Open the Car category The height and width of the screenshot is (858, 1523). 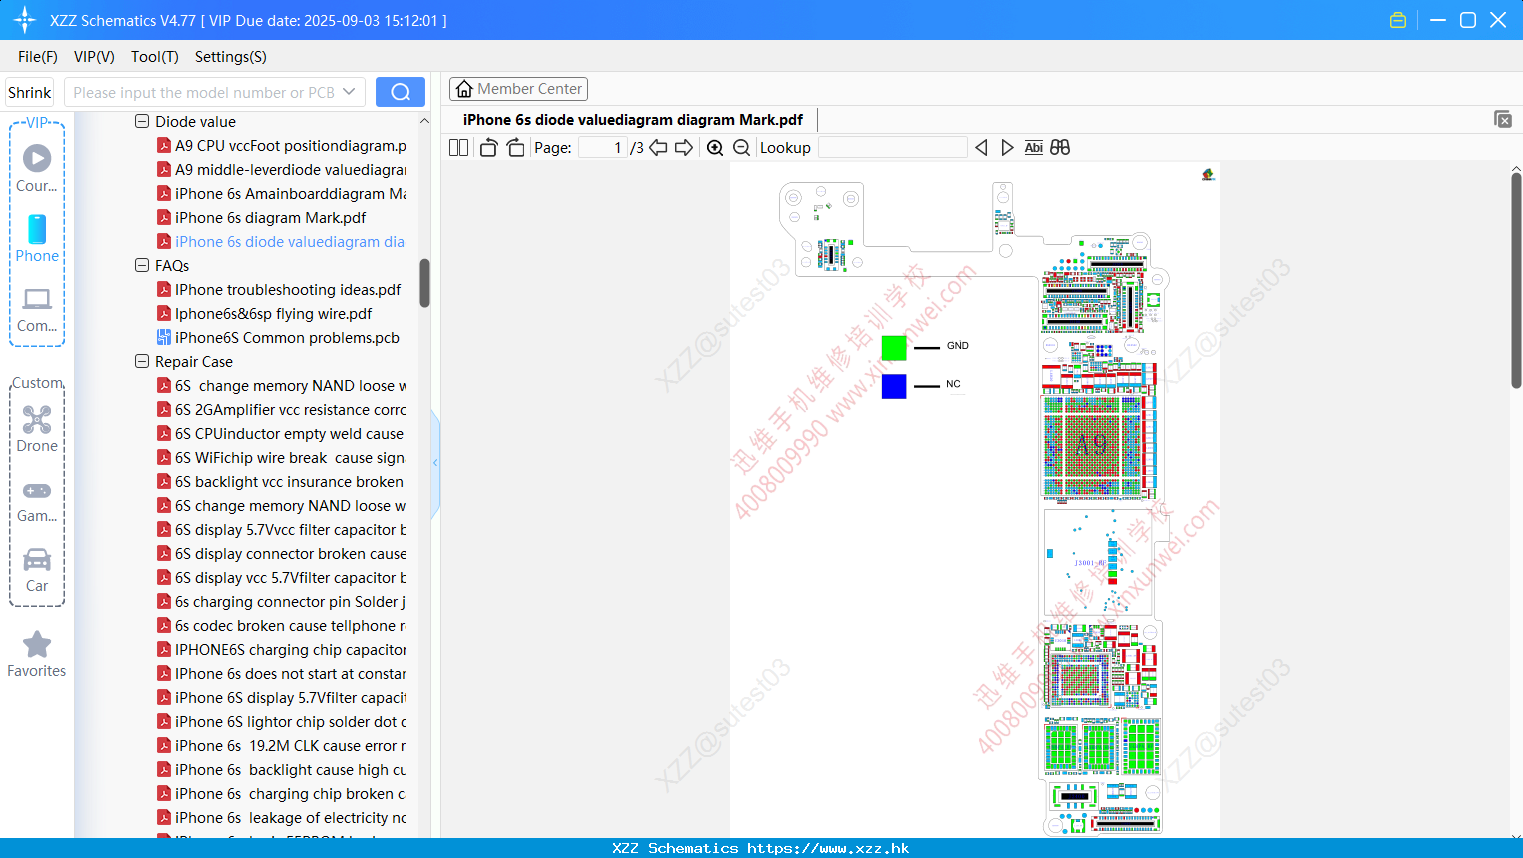(37, 569)
